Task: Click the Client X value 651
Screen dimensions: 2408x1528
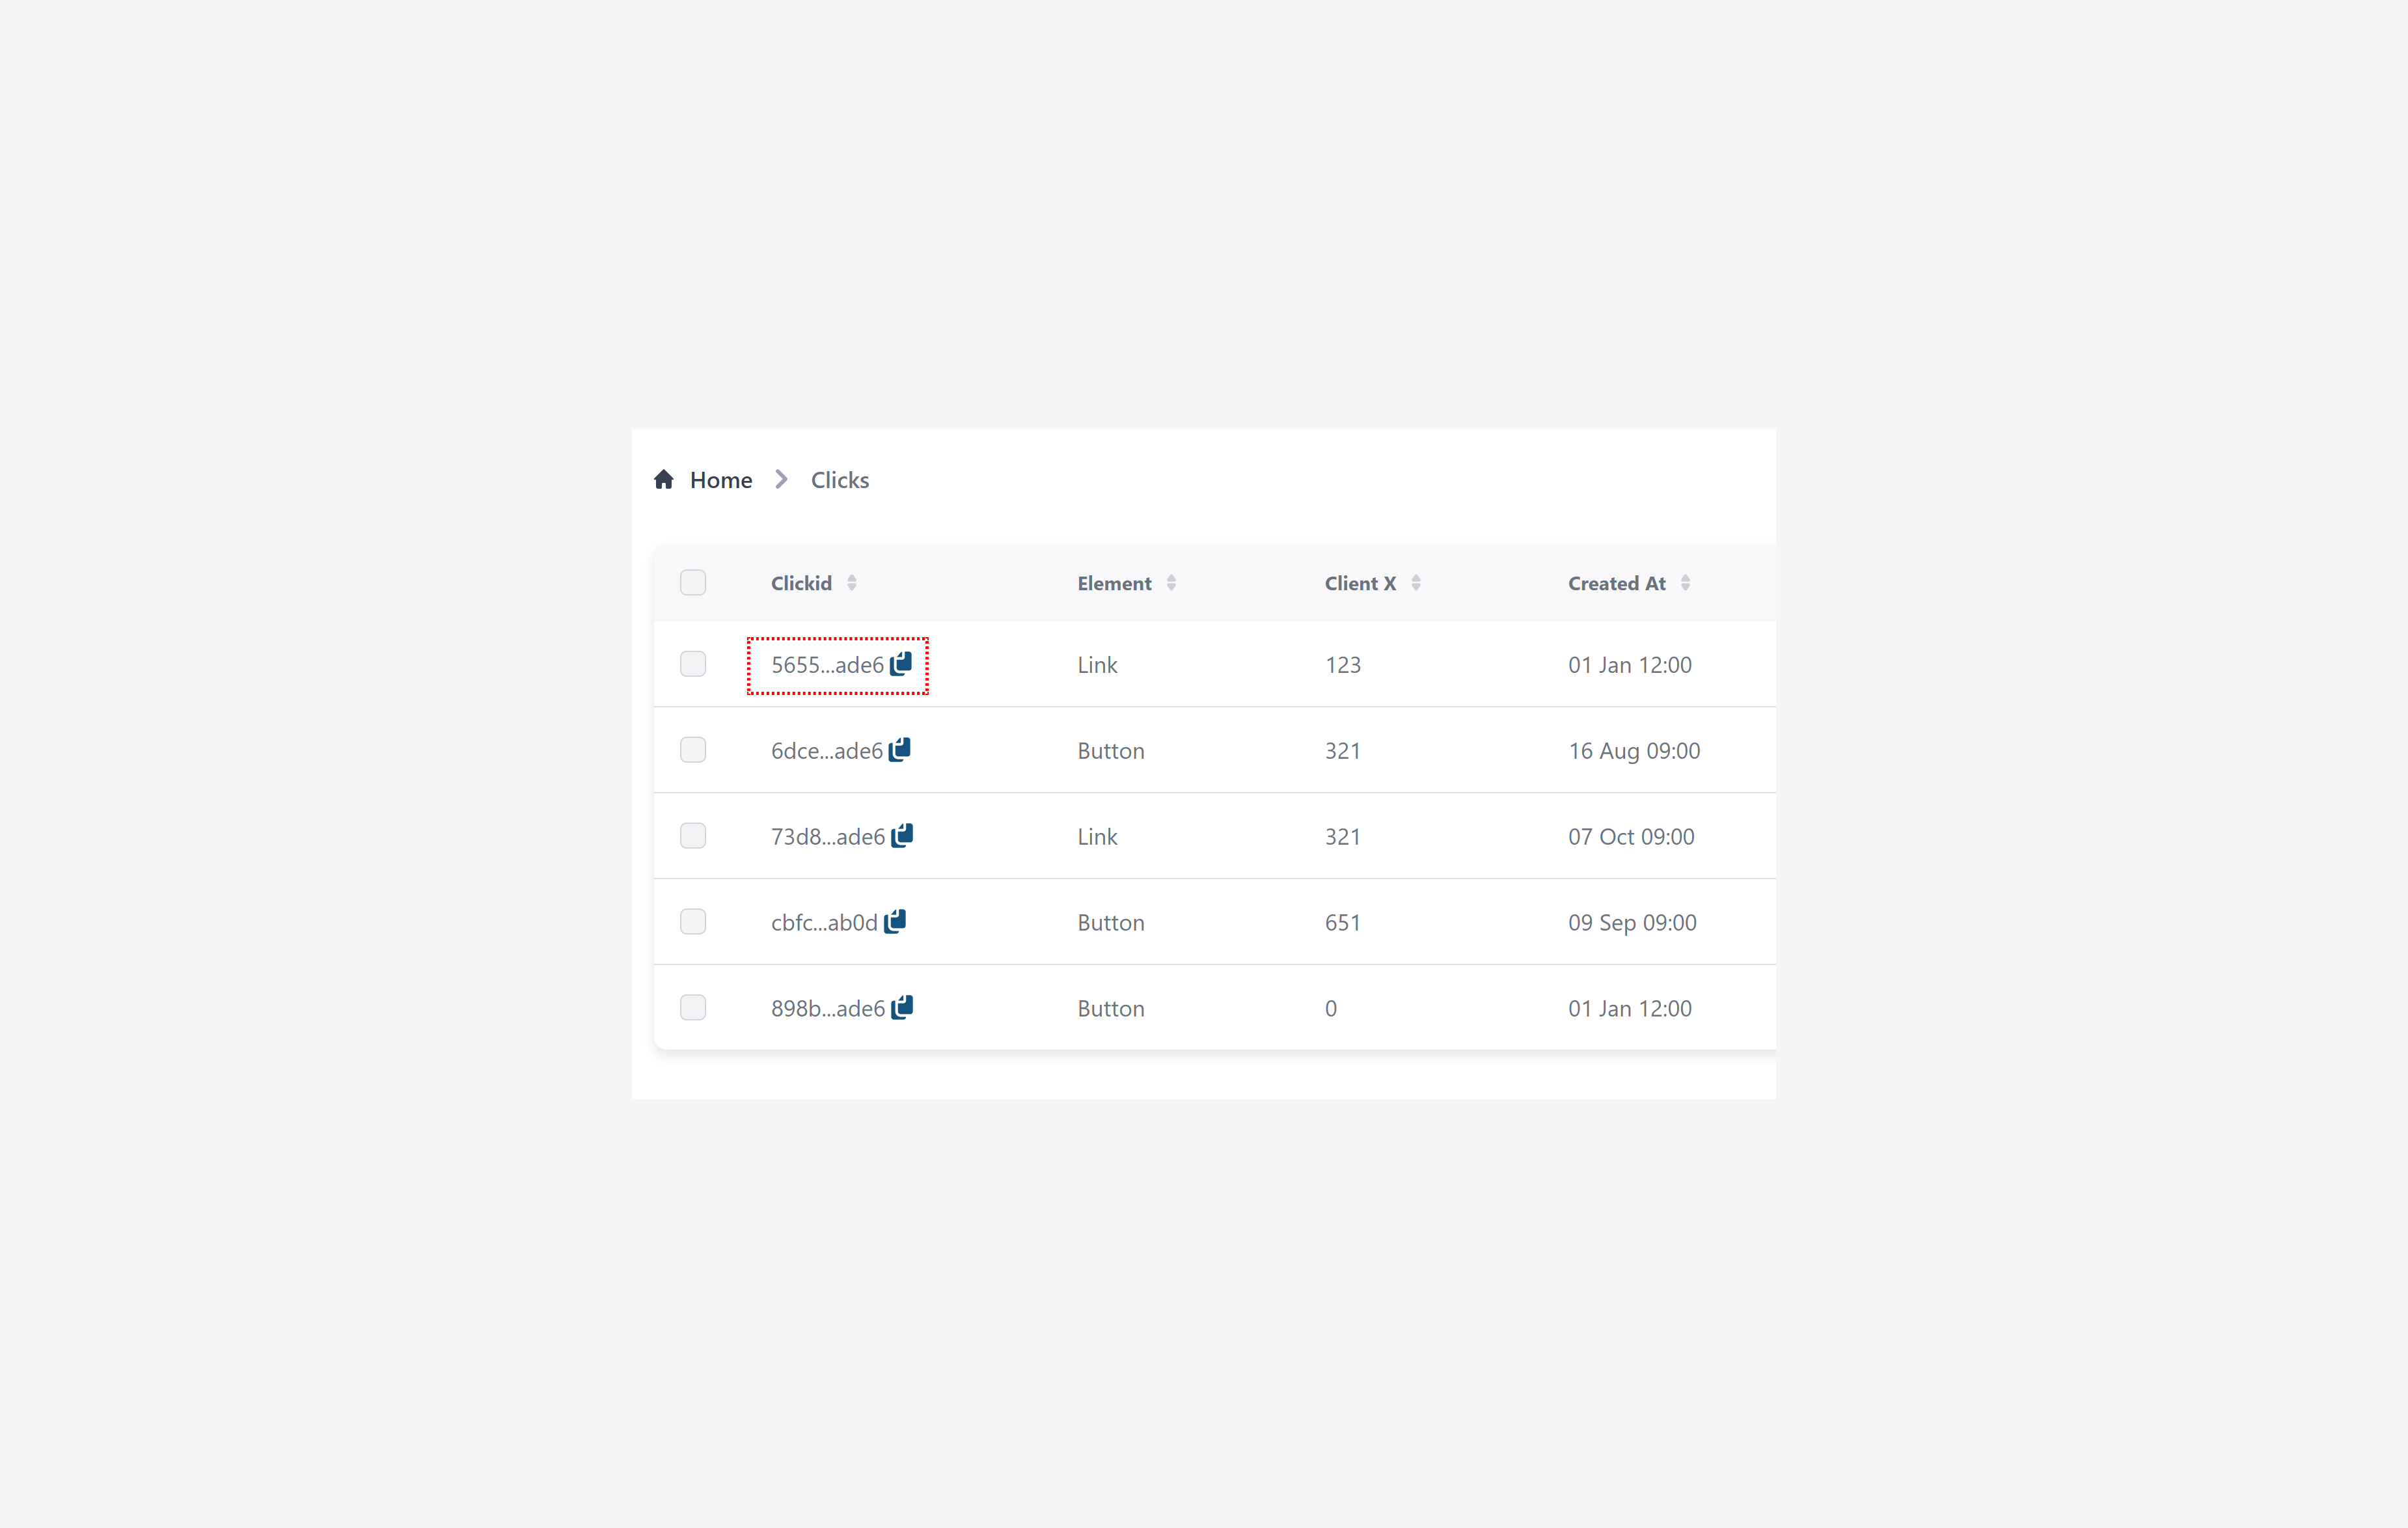Action: (x=1343, y=923)
